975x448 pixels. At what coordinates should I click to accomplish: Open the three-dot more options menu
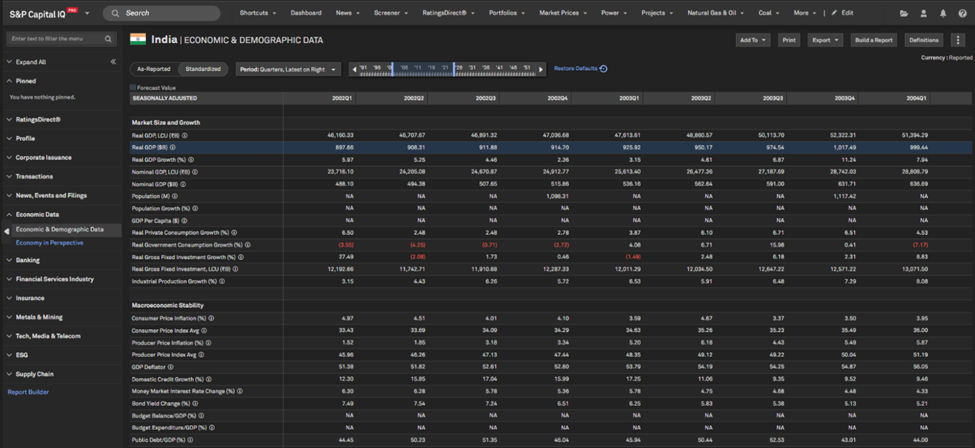tap(957, 40)
